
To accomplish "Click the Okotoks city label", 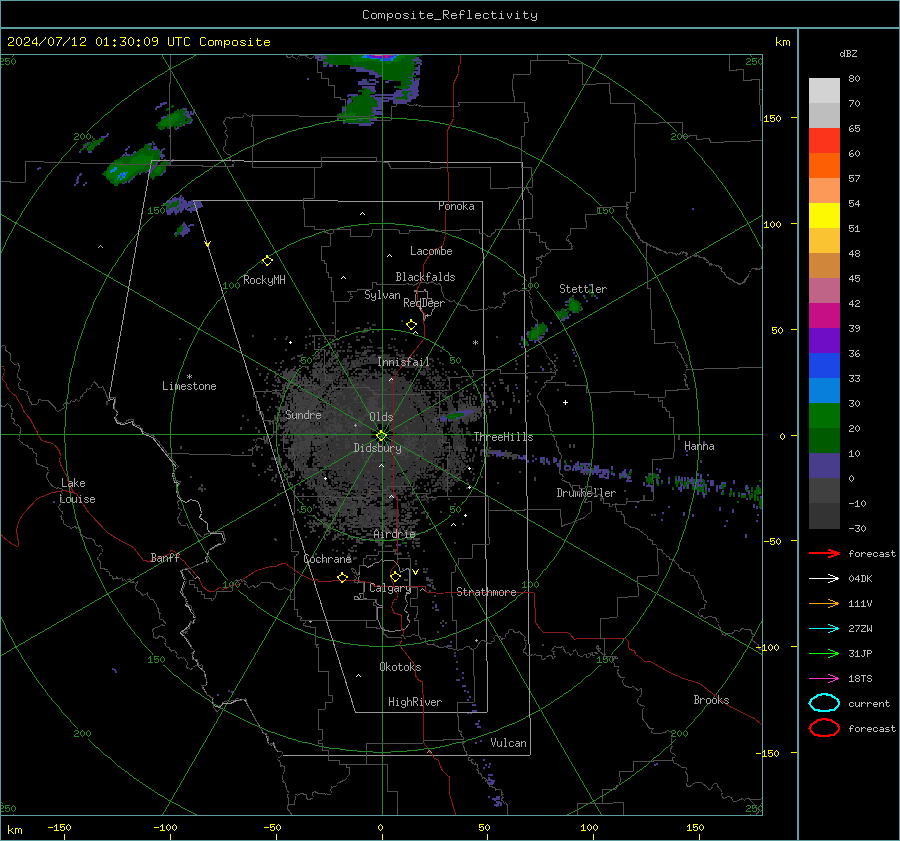I will [x=400, y=667].
